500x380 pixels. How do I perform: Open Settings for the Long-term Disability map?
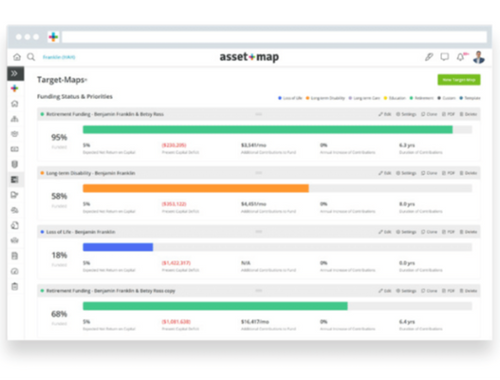click(406, 173)
